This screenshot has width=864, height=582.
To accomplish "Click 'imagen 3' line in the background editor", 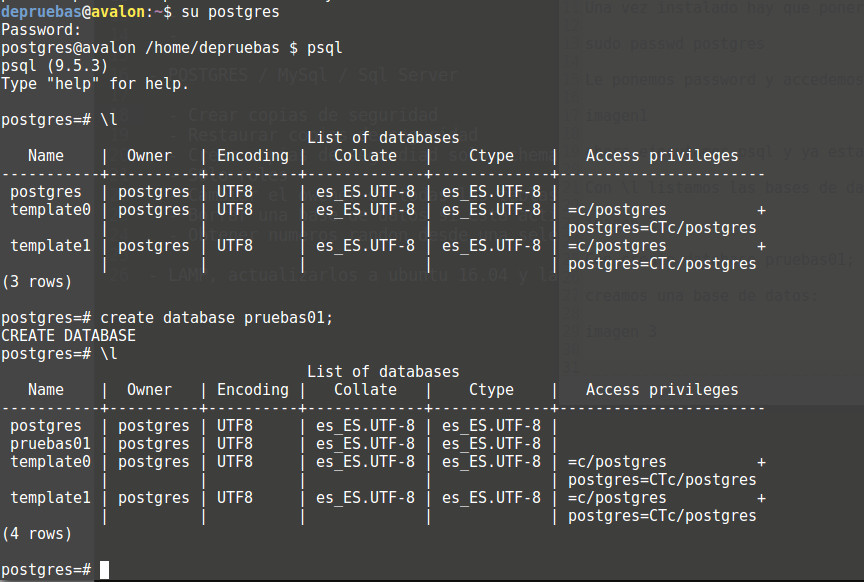I will pos(621,332).
